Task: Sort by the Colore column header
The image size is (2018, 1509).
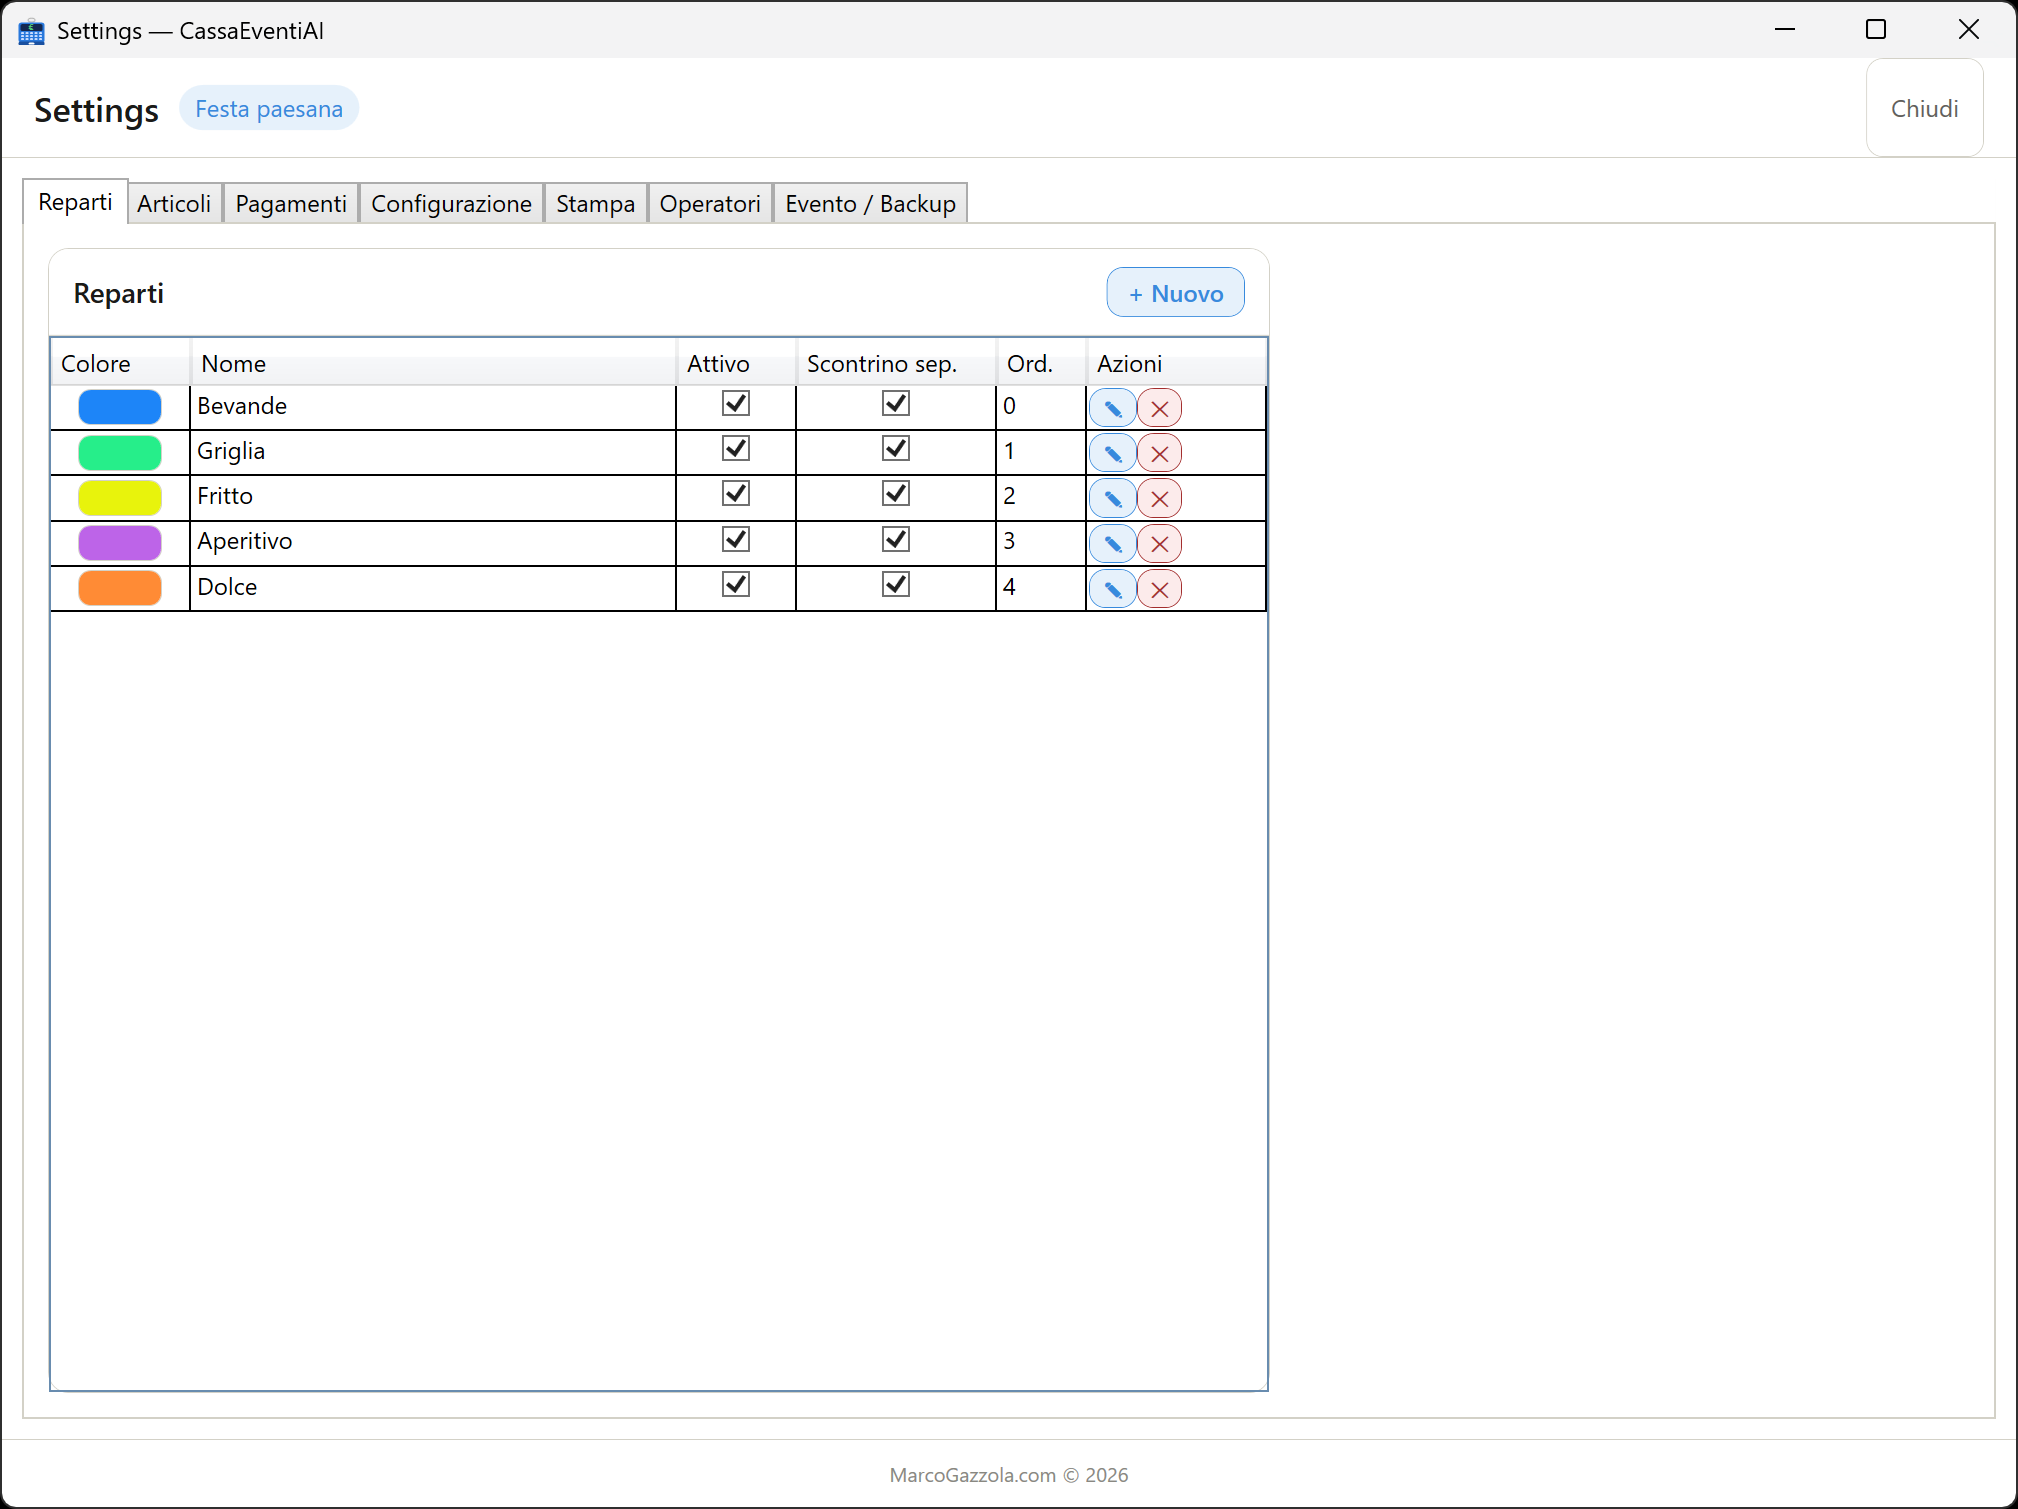Action: click(120, 363)
